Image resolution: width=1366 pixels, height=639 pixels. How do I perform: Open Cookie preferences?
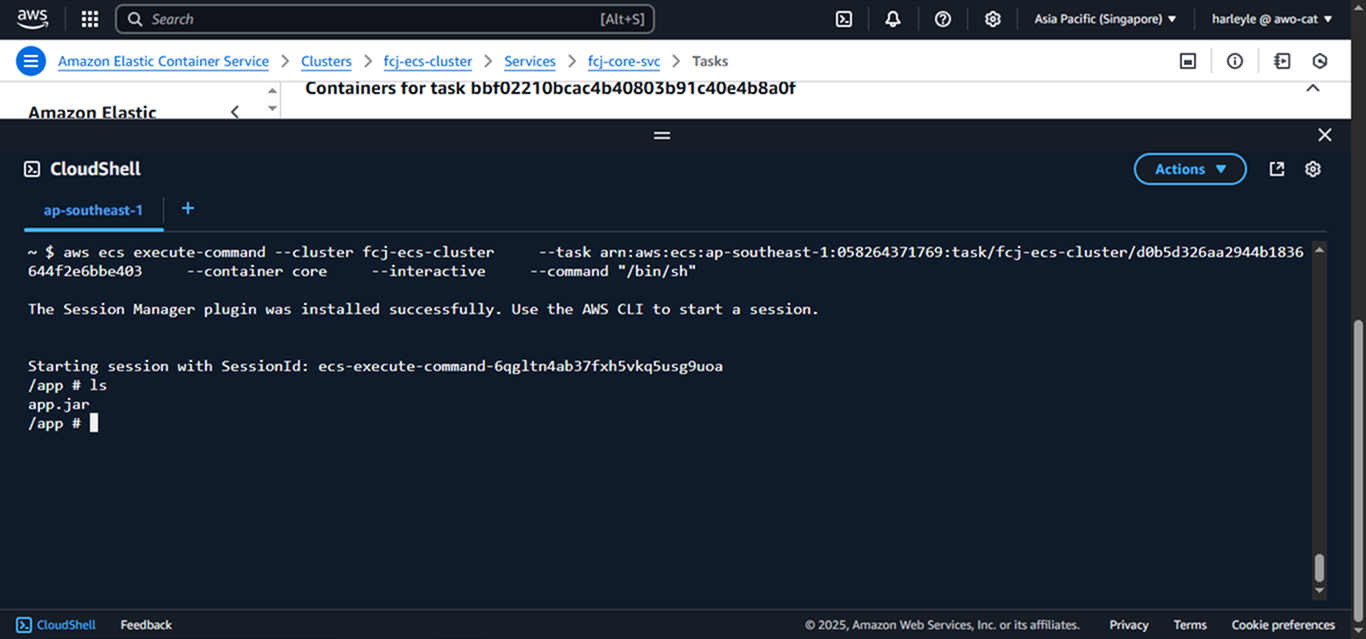click(x=1283, y=625)
